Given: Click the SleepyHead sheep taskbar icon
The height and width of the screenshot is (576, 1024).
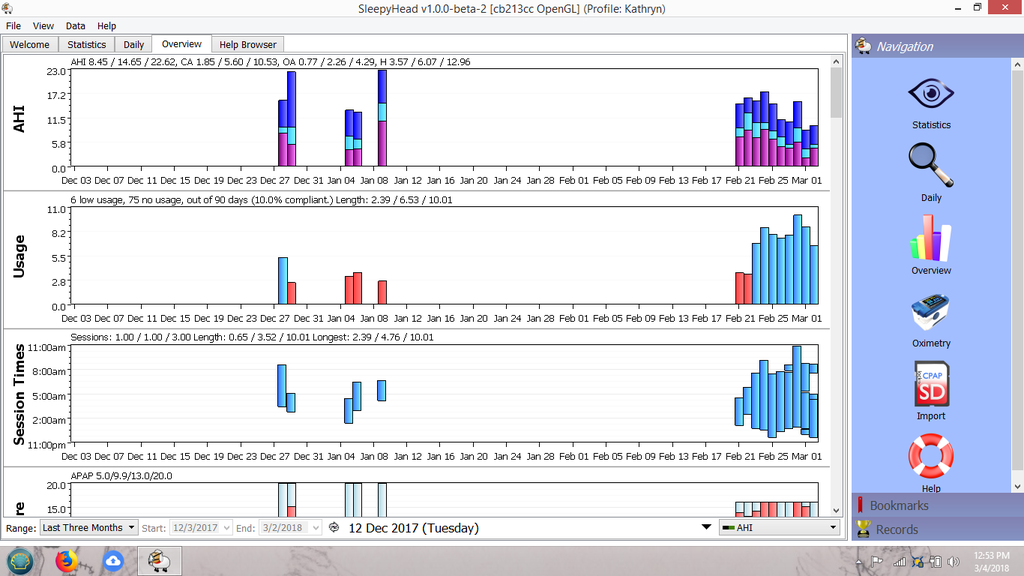Looking at the screenshot, I should coord(159,561).
